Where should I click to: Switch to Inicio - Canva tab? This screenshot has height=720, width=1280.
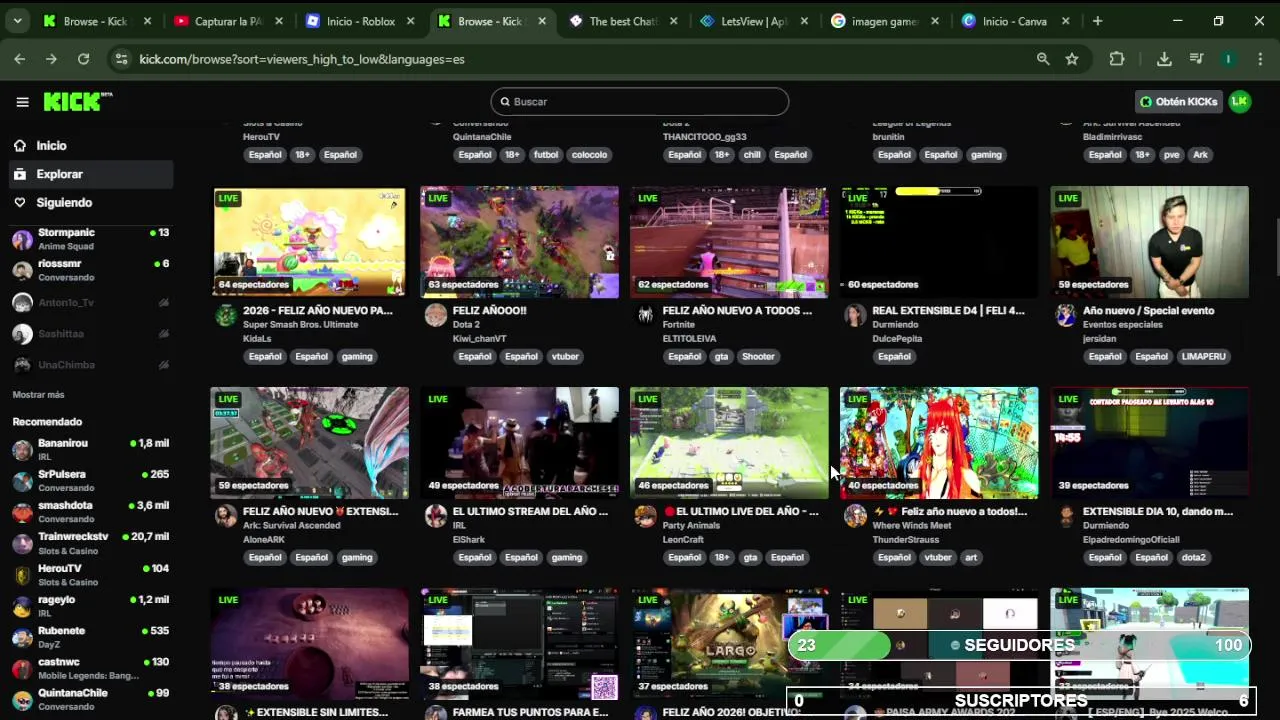1014,21
